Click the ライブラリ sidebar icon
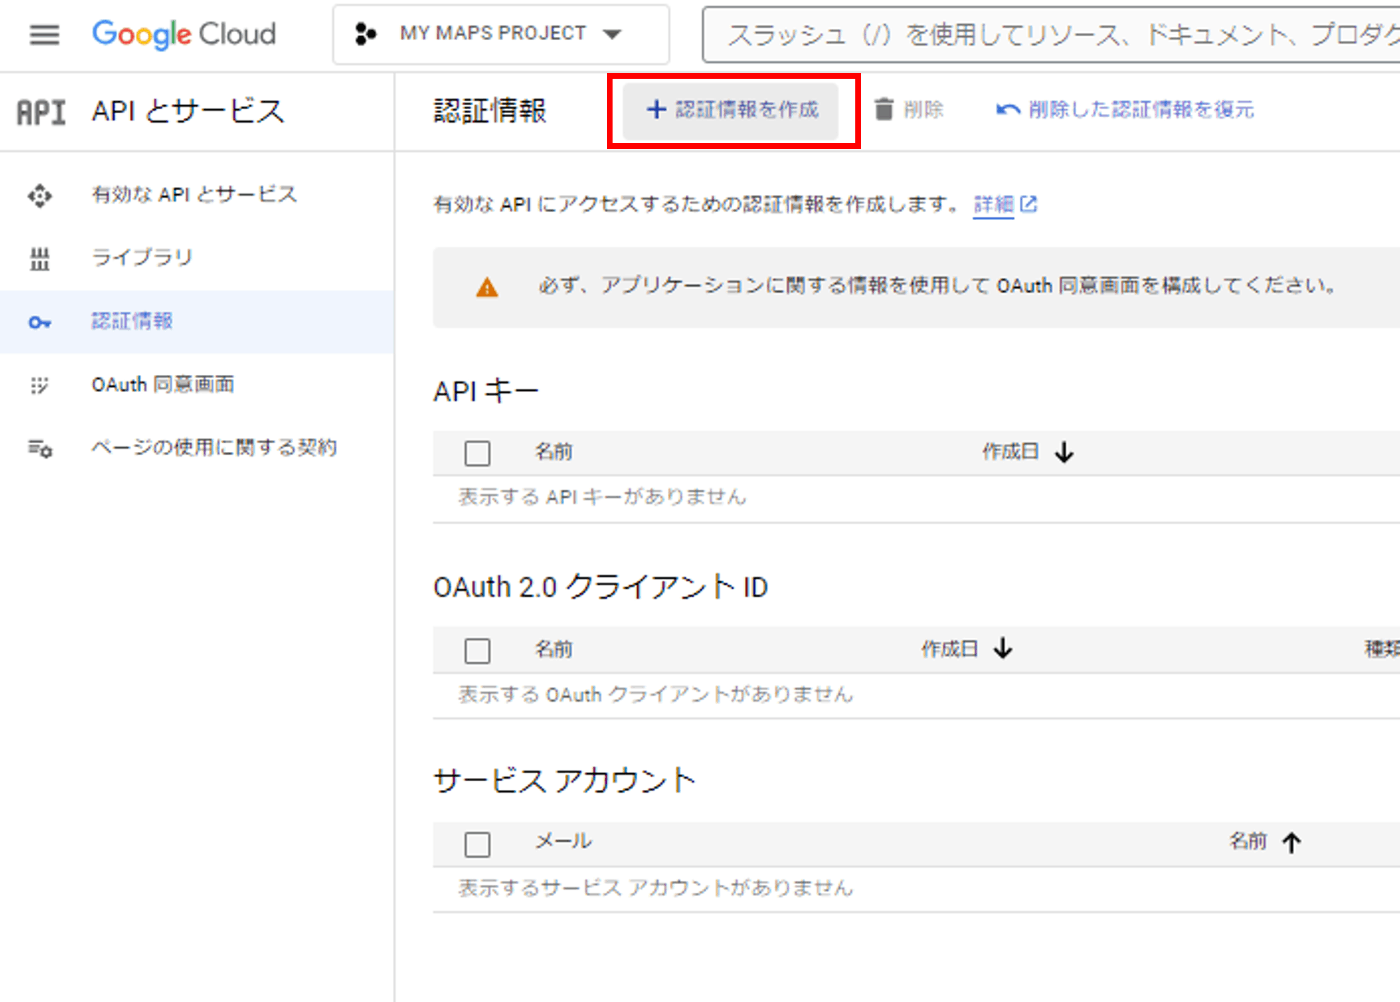Viewport: 1400px width, 1002px height. [x=39, y=259]
